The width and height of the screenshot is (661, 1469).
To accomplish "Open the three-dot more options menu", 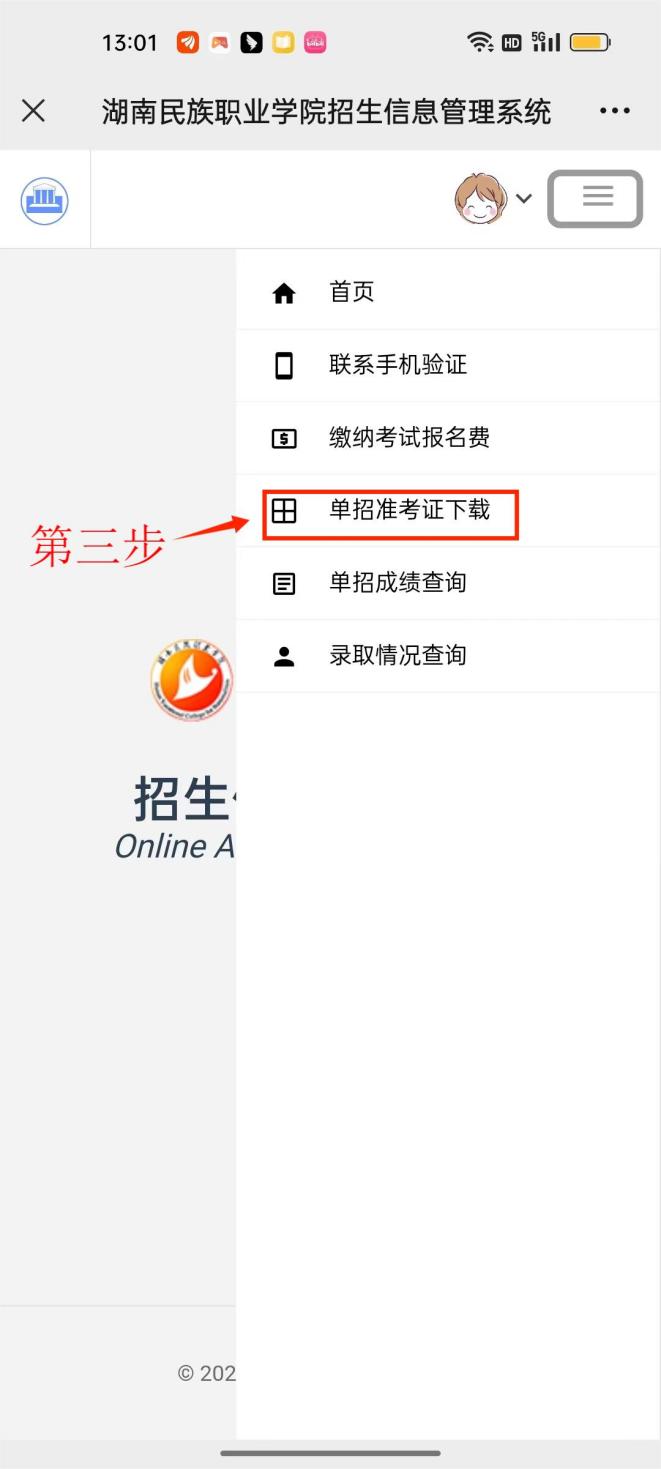I will coord(615,111).
